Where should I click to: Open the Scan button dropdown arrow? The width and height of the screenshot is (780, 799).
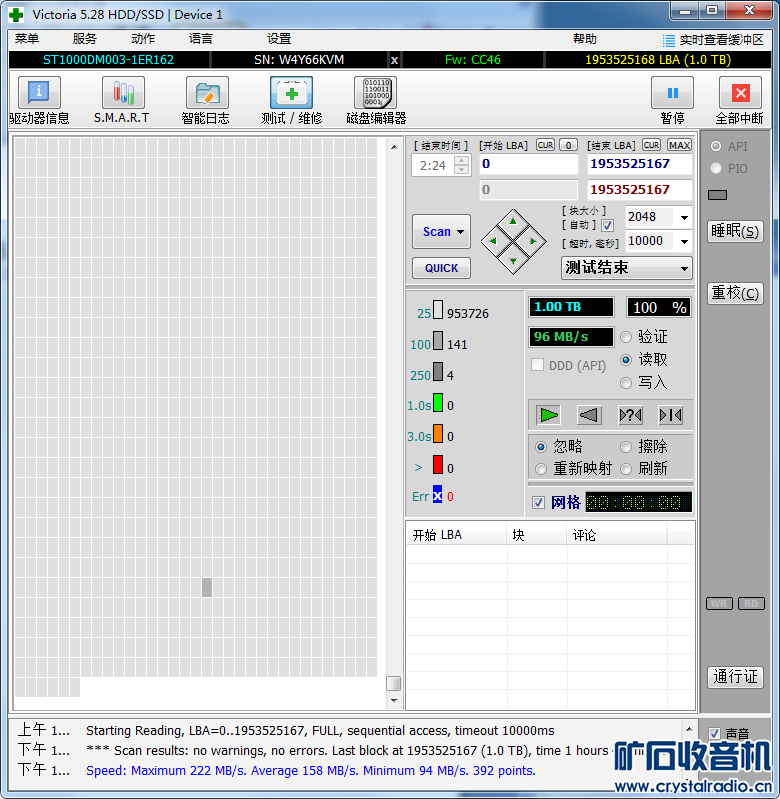[x=461, y=232]
